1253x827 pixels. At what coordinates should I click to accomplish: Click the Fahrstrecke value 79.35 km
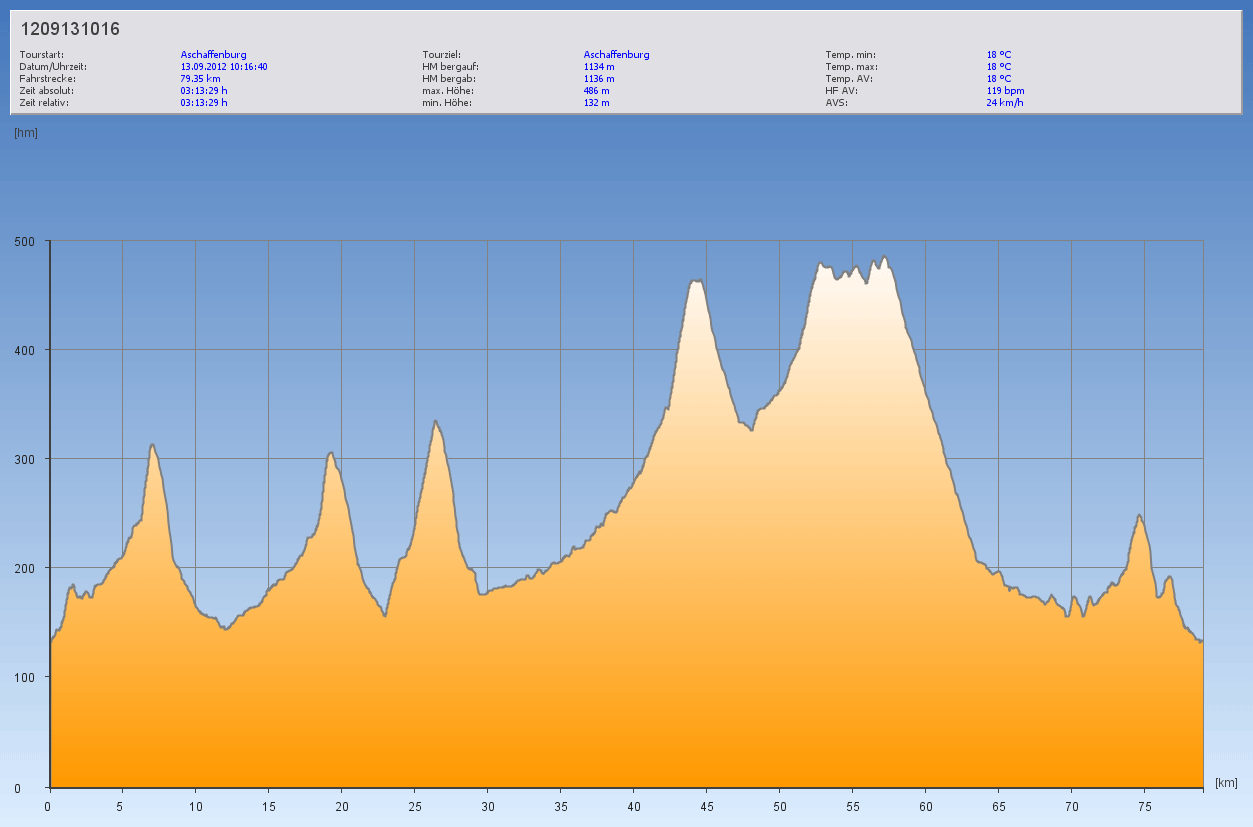click(200, 78)
